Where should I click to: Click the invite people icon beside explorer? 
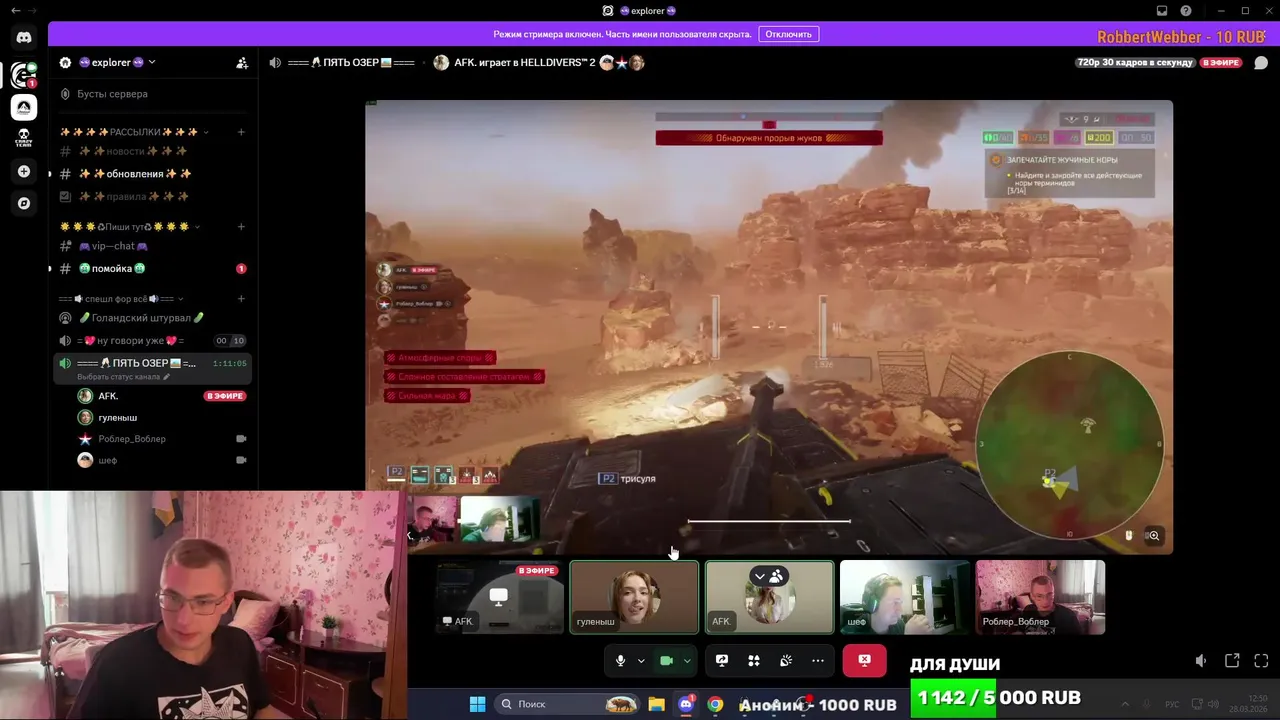point(242,62)
